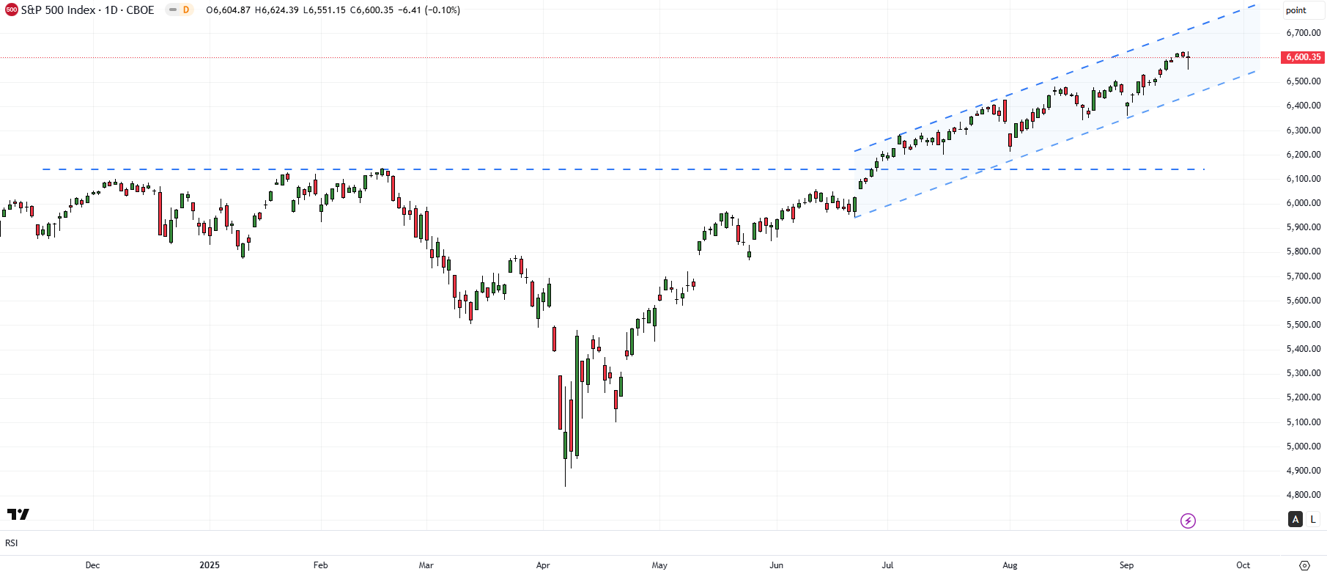The height and width of the screenshot is (575, 1327).
Task: Click the 5,000.00 level on price axis
Action: [1302, 446]
